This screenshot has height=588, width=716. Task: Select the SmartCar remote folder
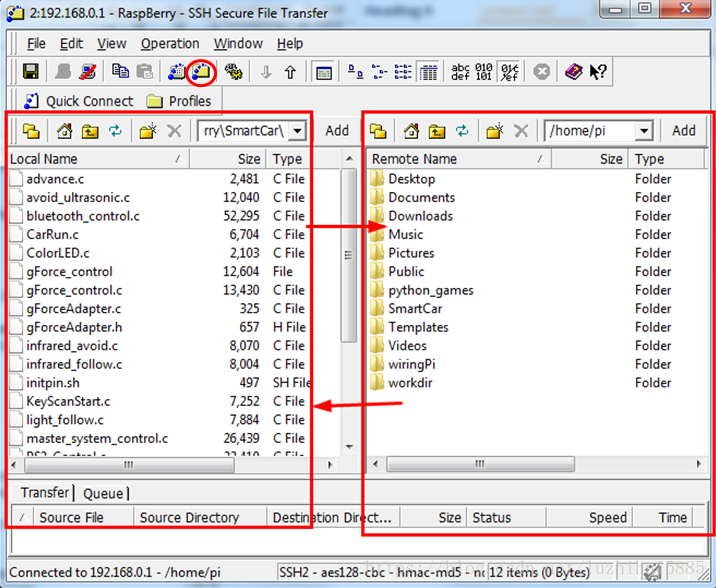(415, 309)
